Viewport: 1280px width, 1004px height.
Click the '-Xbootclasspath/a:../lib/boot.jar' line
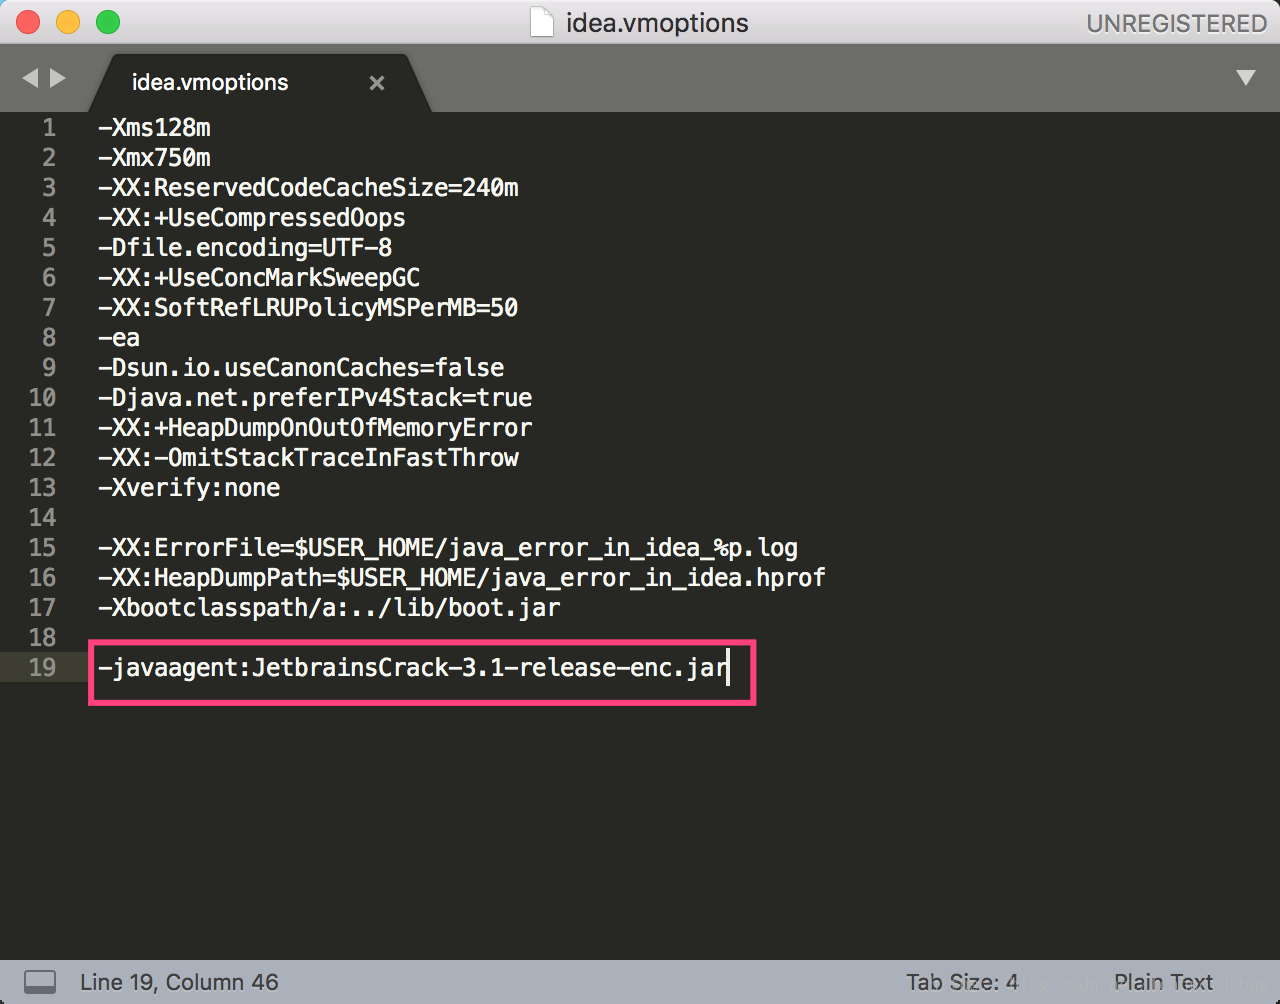(x=329, y=608)
